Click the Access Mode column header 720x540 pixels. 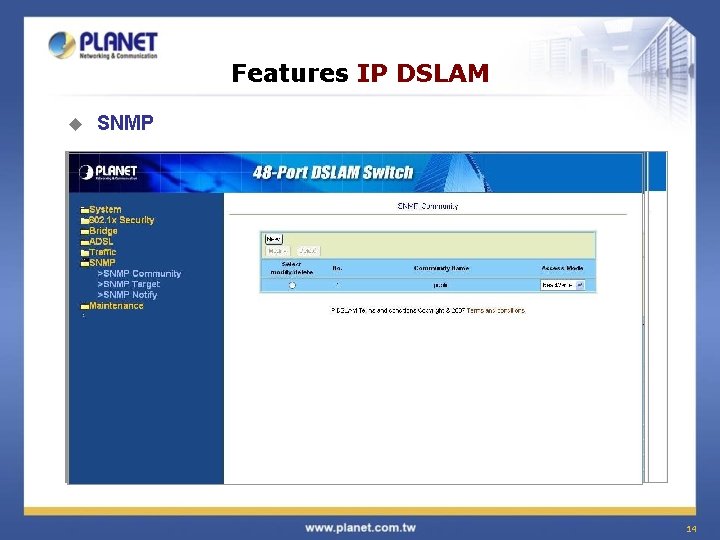562,268
